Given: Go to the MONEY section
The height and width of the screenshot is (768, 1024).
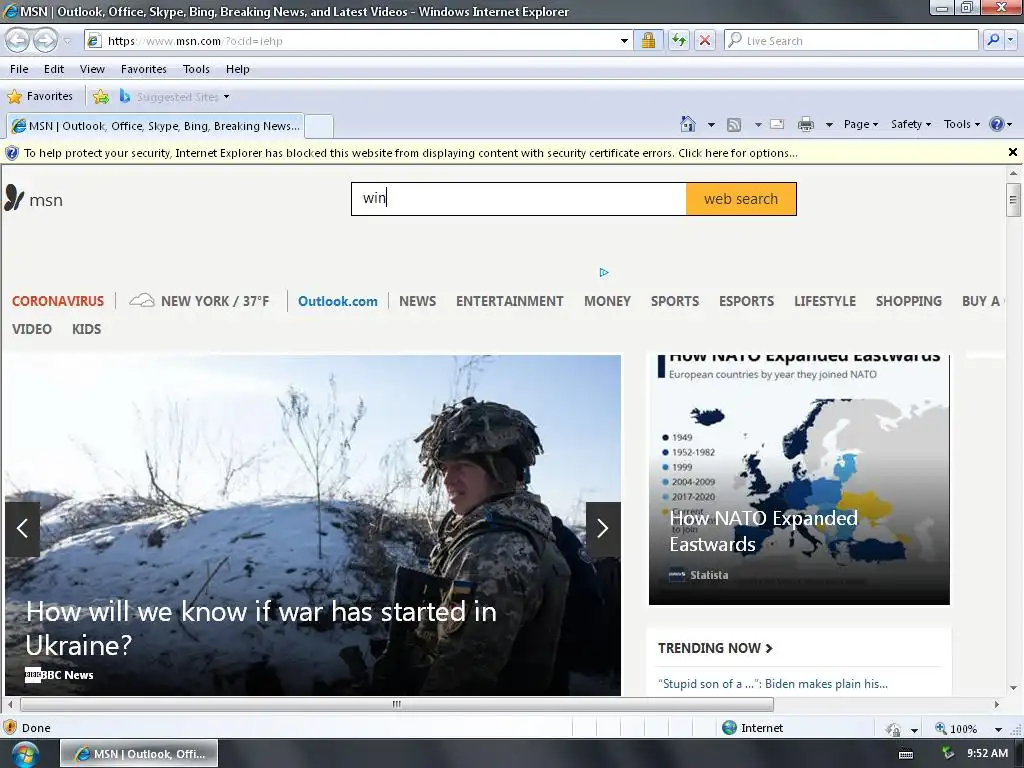Looking at the screenshot, I should [607, 301].
